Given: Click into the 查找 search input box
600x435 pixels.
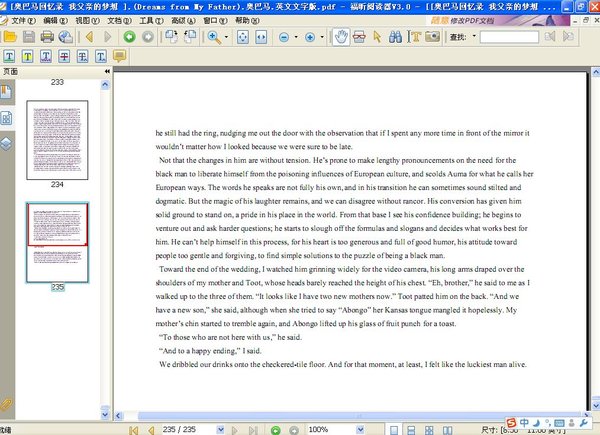Looking at the screenshot, I should 509,37.
